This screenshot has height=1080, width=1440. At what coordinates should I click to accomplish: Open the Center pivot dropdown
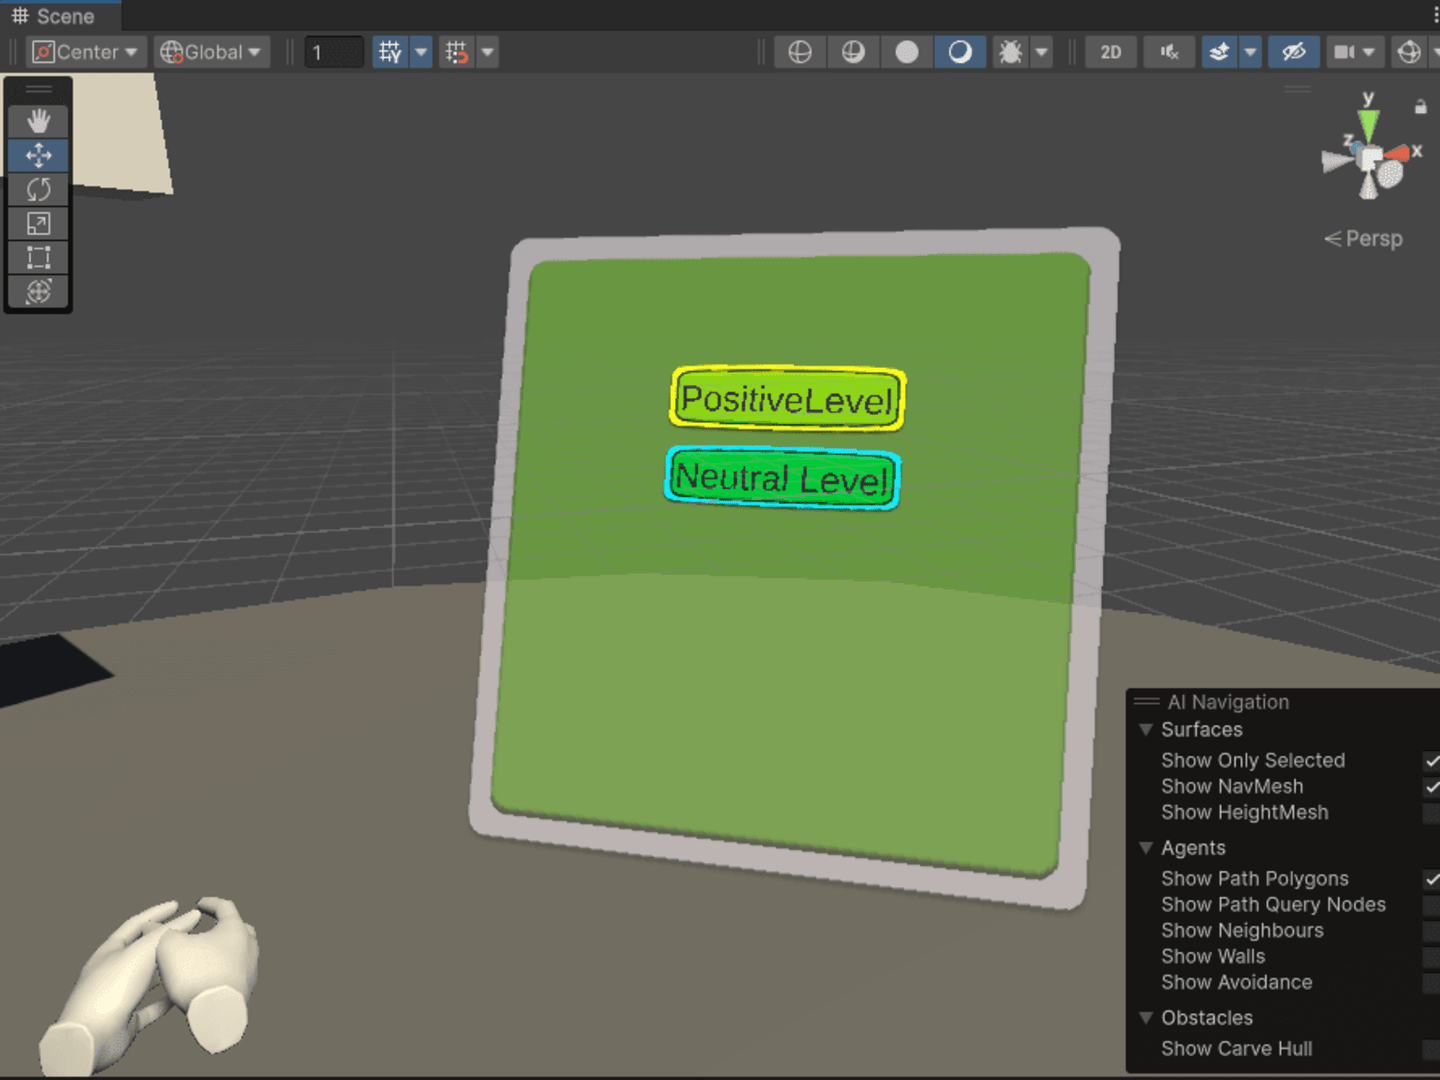(87, 52)
